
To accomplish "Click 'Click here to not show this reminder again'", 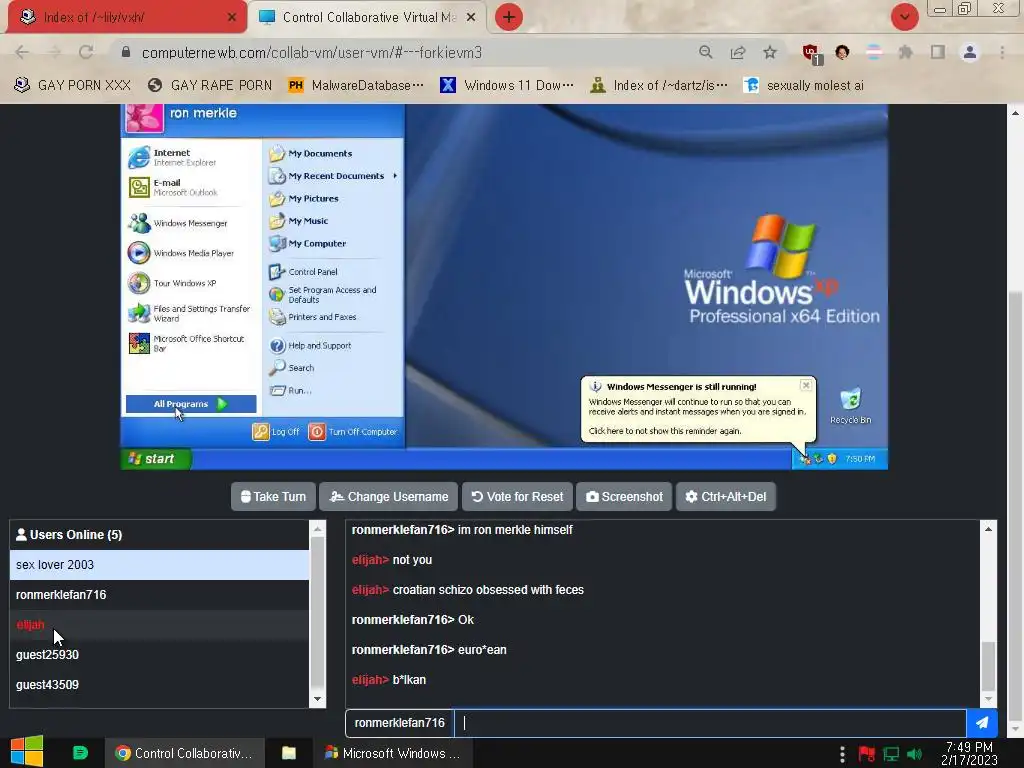I will pyautogui.click(x=664, y=431).
